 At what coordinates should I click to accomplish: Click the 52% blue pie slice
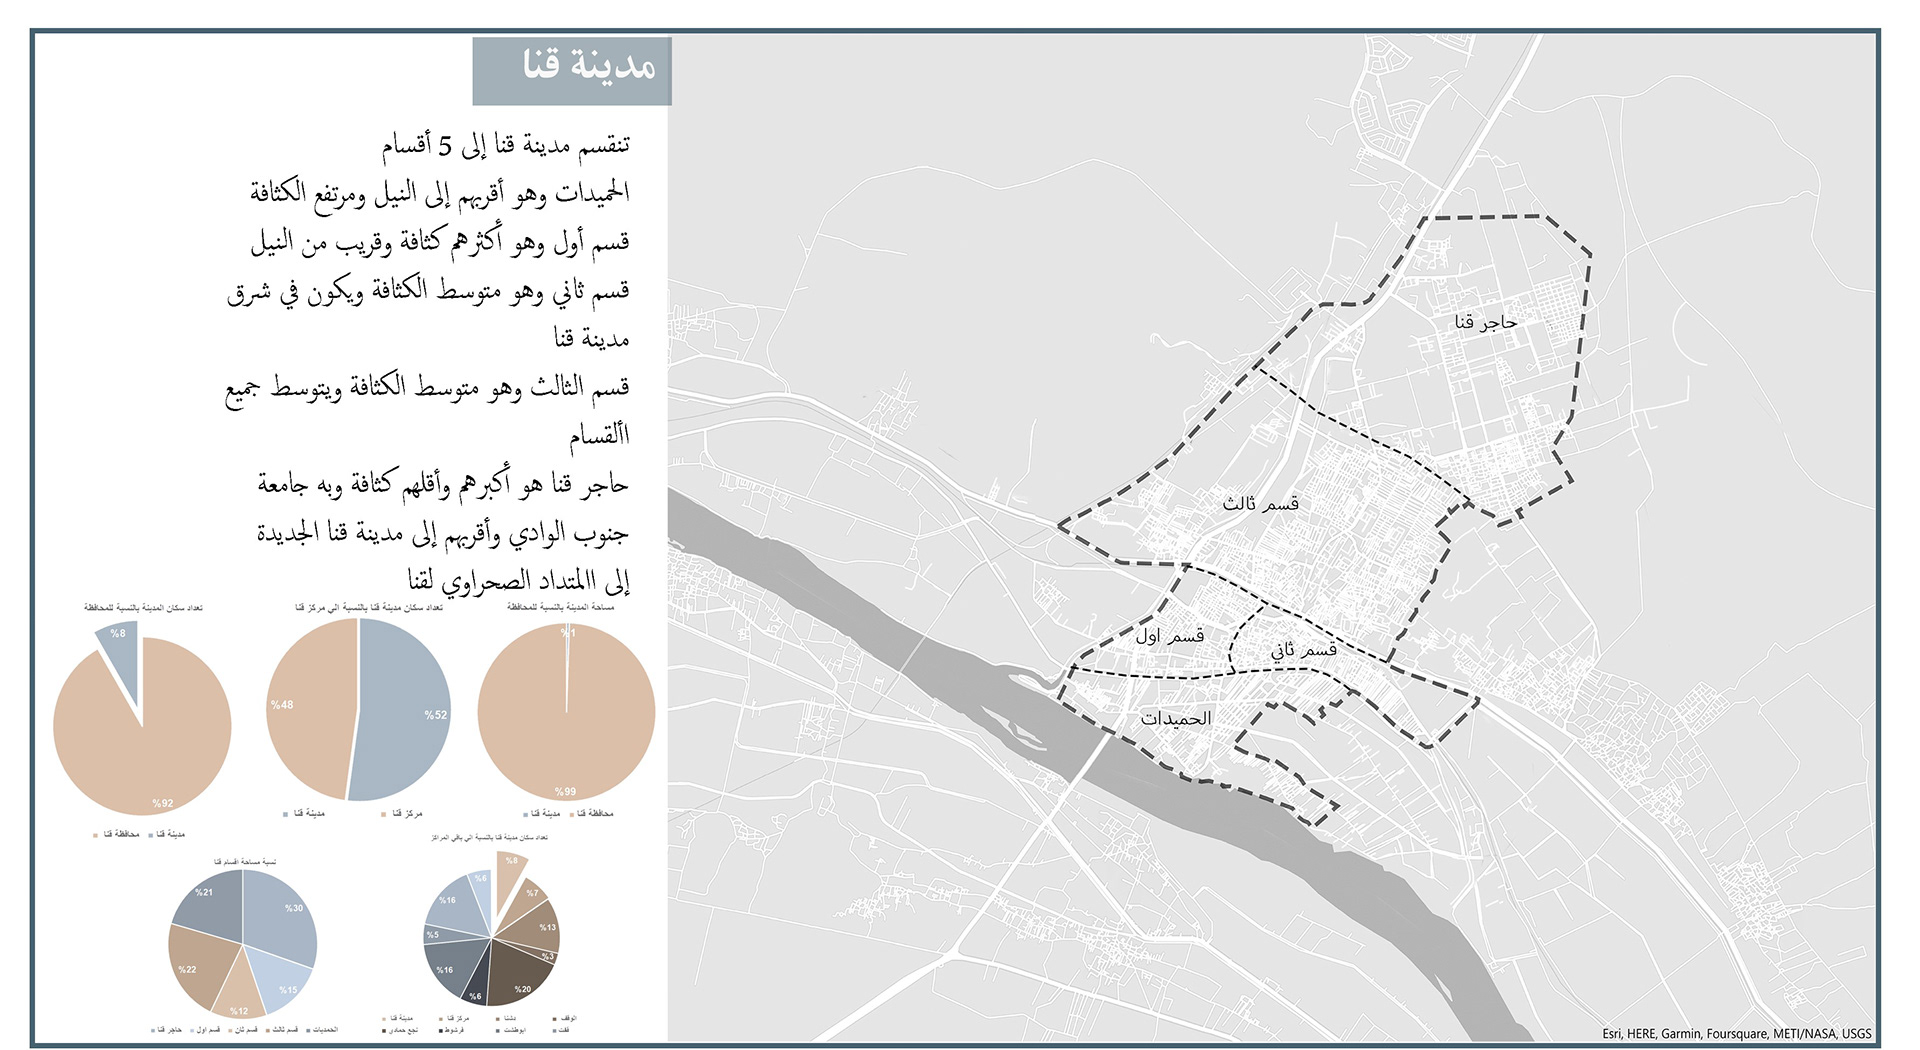[405, 710]
